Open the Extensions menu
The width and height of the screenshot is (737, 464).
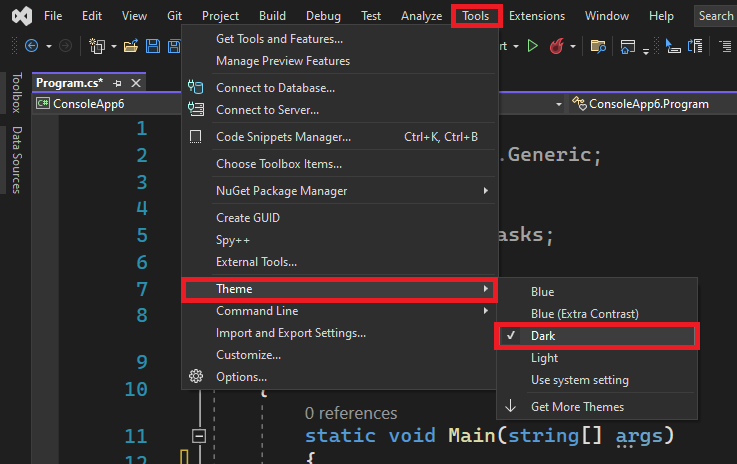coord(537,16)
